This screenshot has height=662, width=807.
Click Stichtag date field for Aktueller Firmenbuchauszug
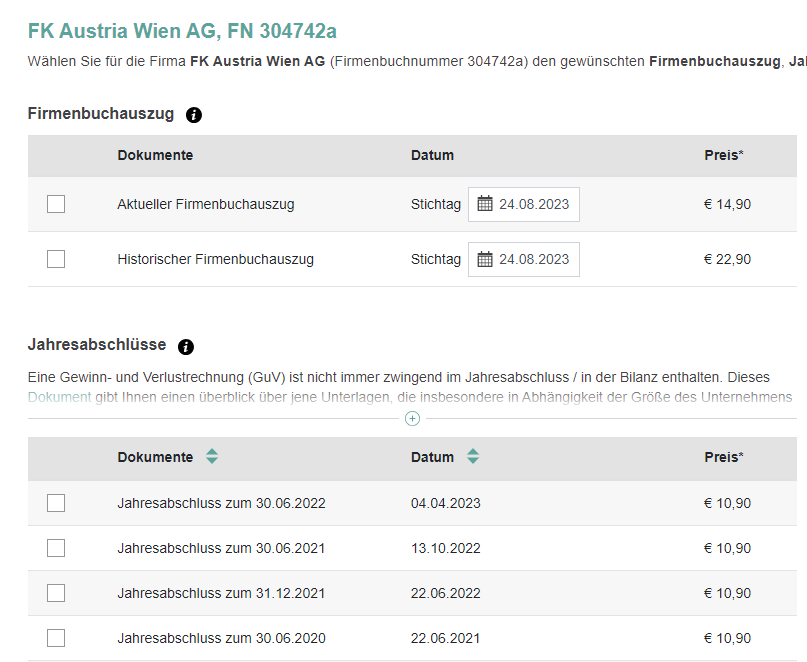tap(534, 204)
